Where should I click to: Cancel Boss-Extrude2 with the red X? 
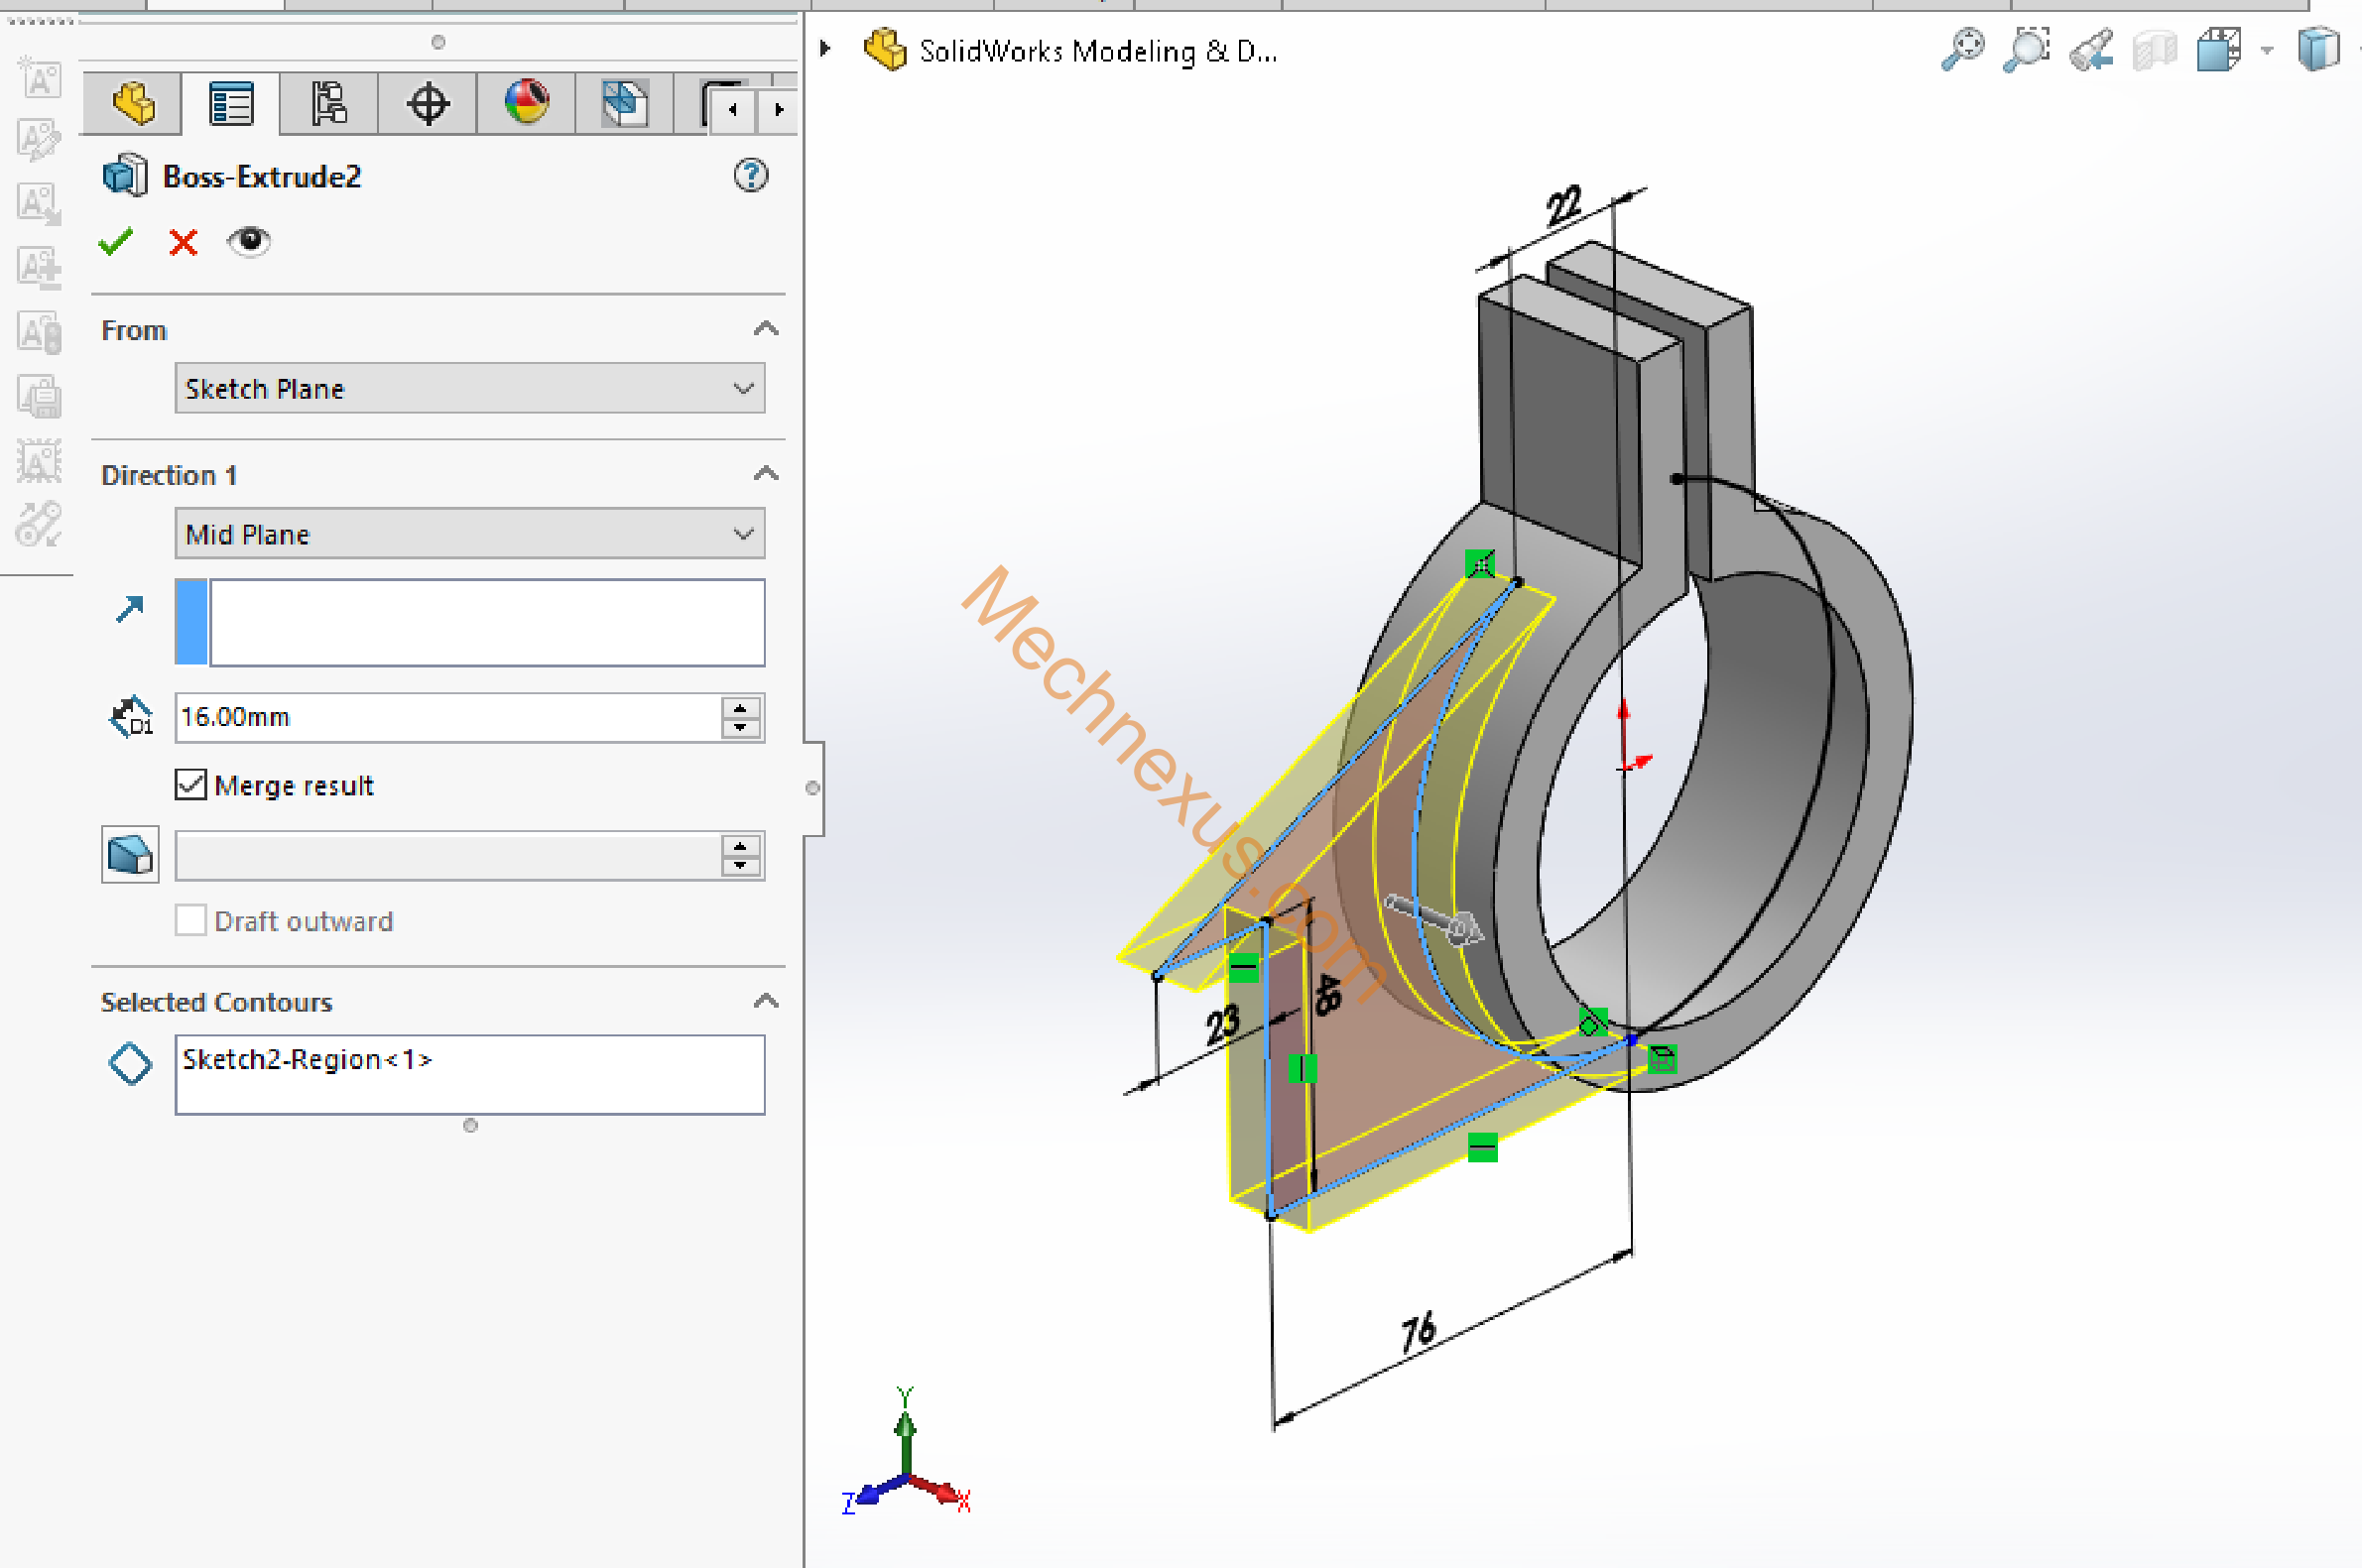pos(183,242)
